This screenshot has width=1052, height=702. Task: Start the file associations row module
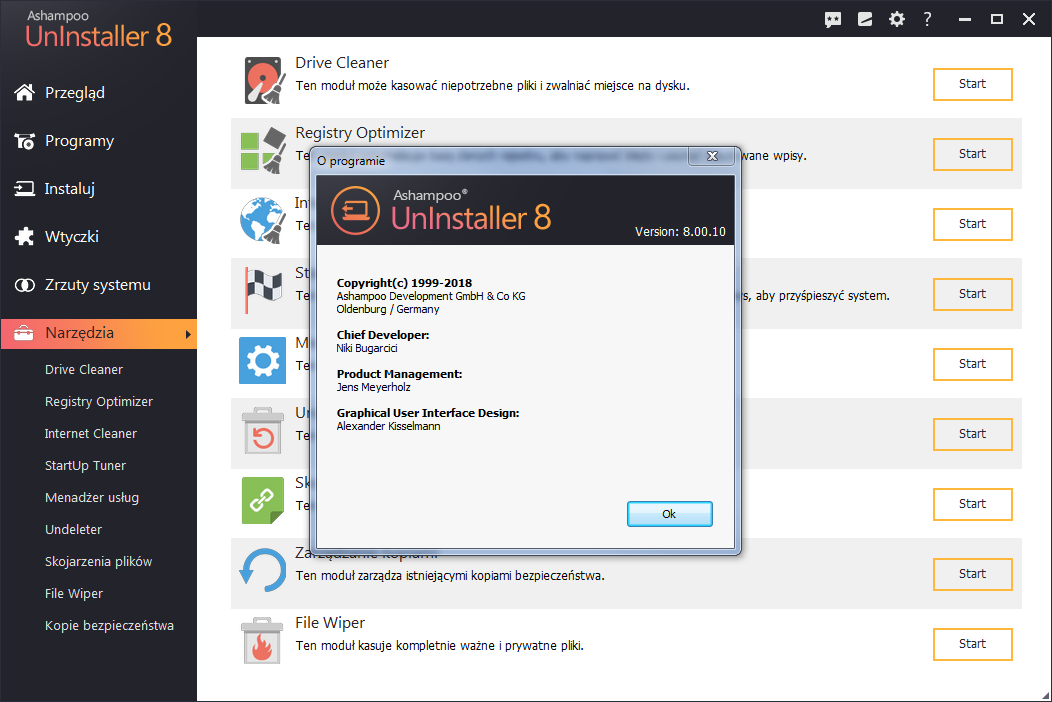point(972,503)
